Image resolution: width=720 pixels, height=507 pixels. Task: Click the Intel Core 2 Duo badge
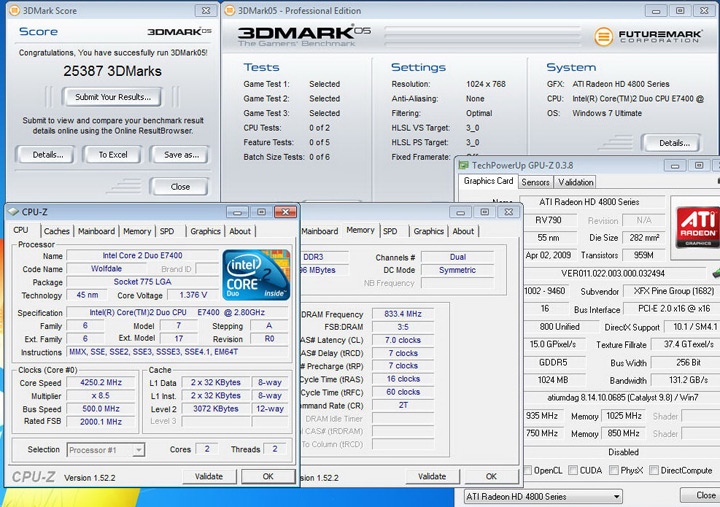256,275
